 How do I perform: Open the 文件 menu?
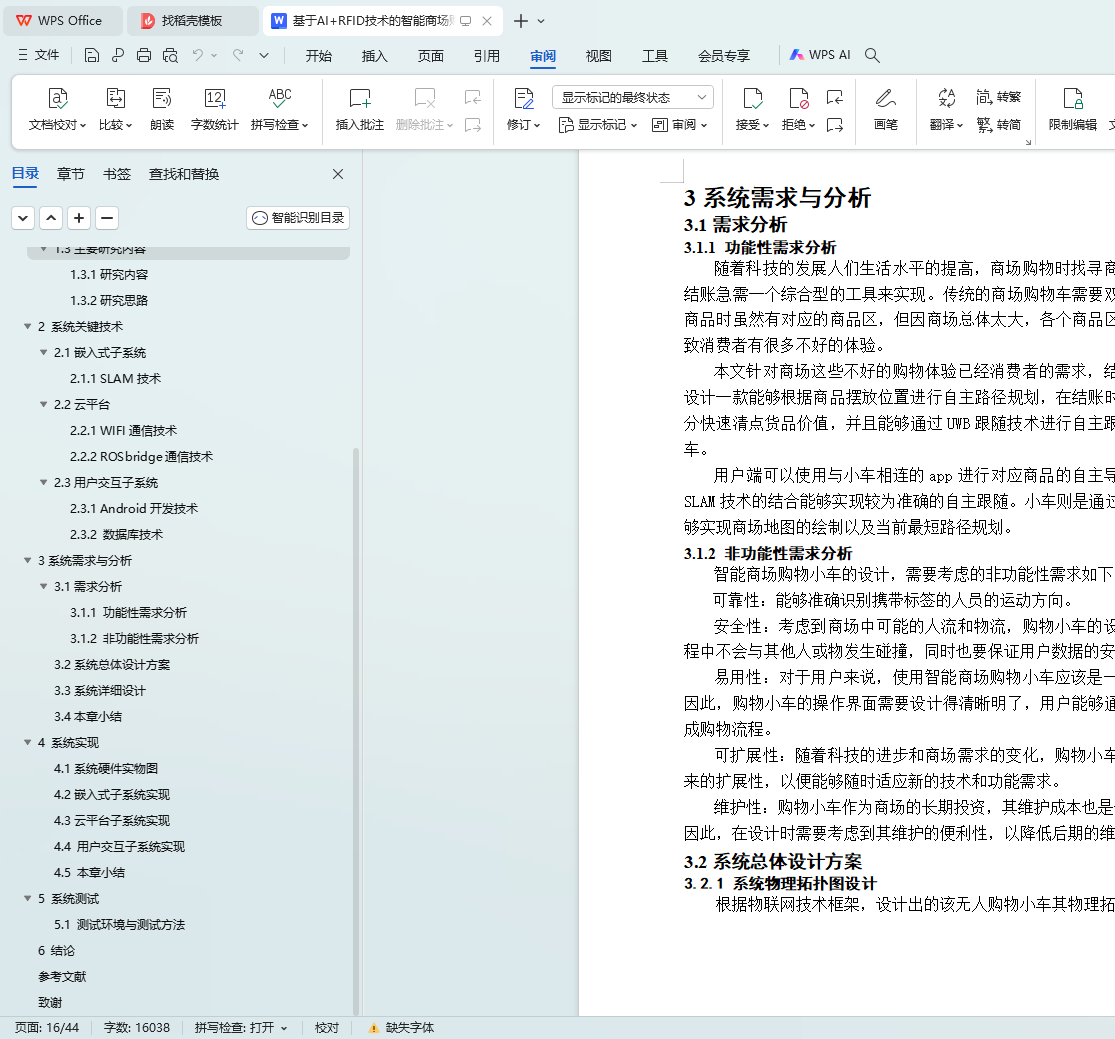point(38,55)
